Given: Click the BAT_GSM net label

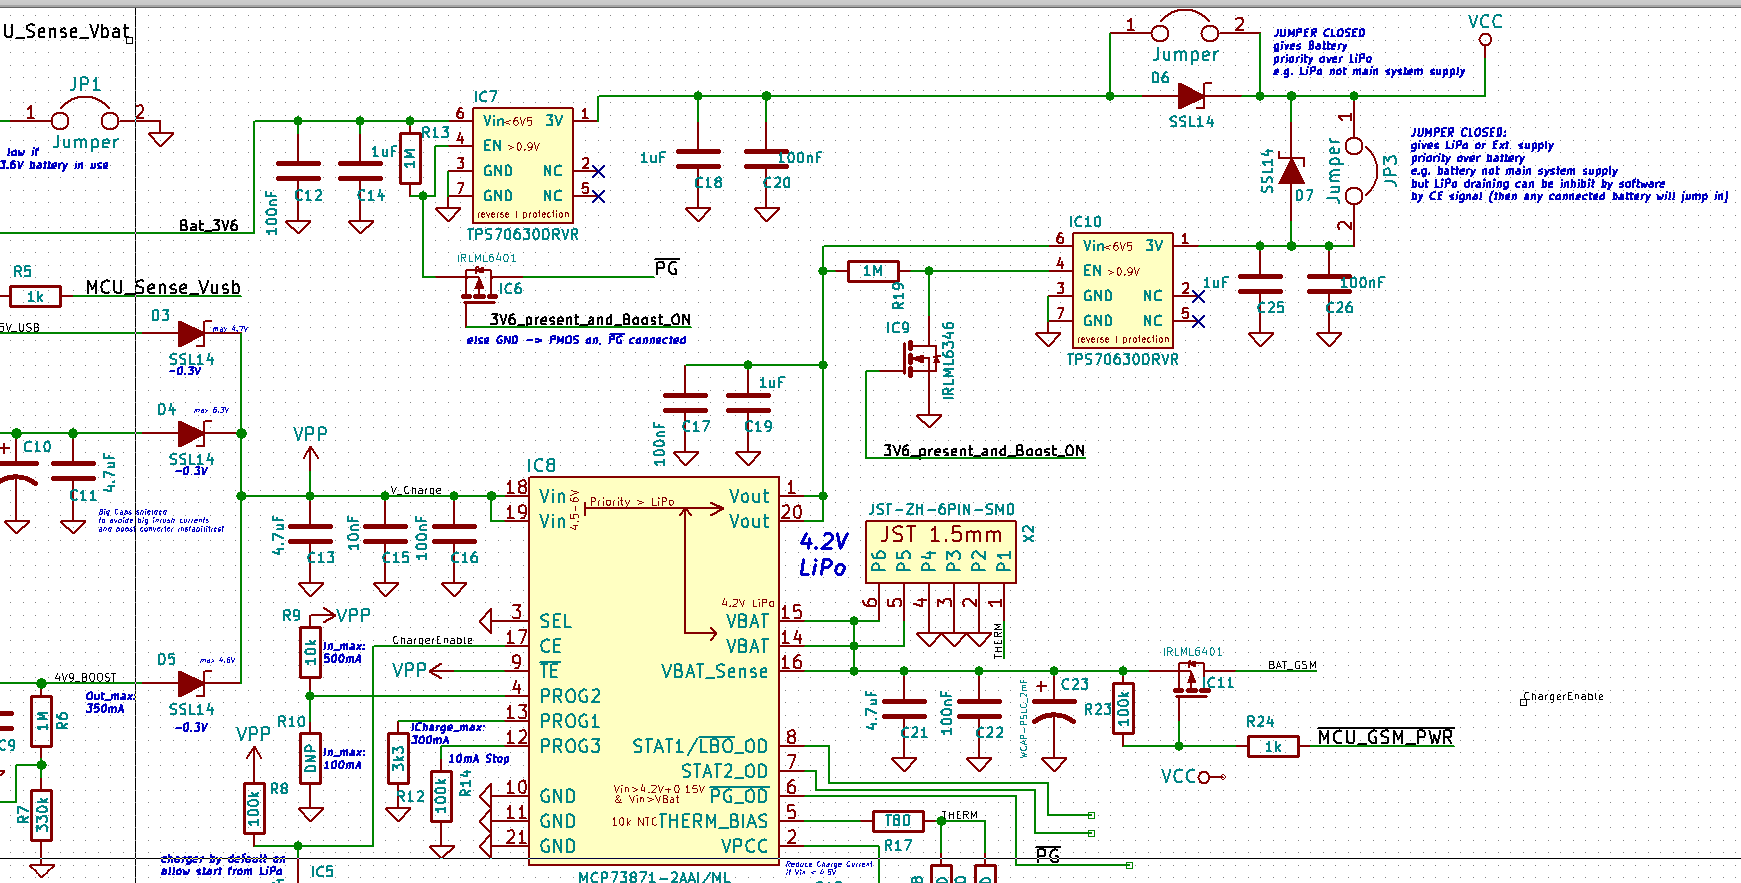Looking at the screenshot, I should click(1292, 665).
